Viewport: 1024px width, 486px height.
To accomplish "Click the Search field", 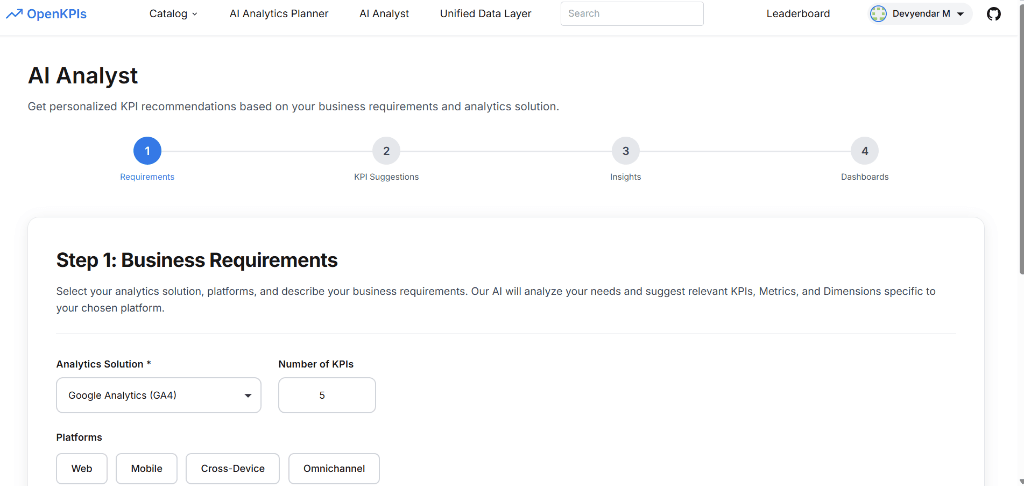I will [x=632, y=13].
